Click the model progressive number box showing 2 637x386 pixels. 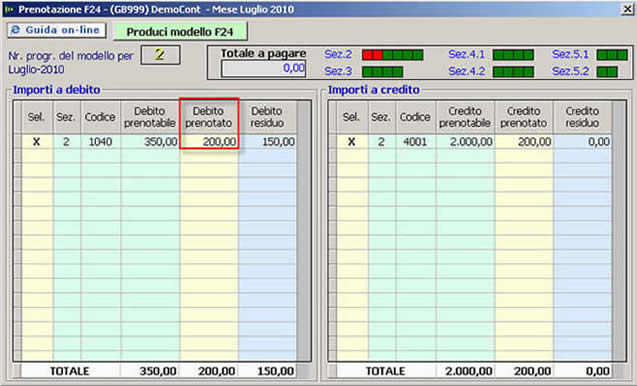click(160, 55)
